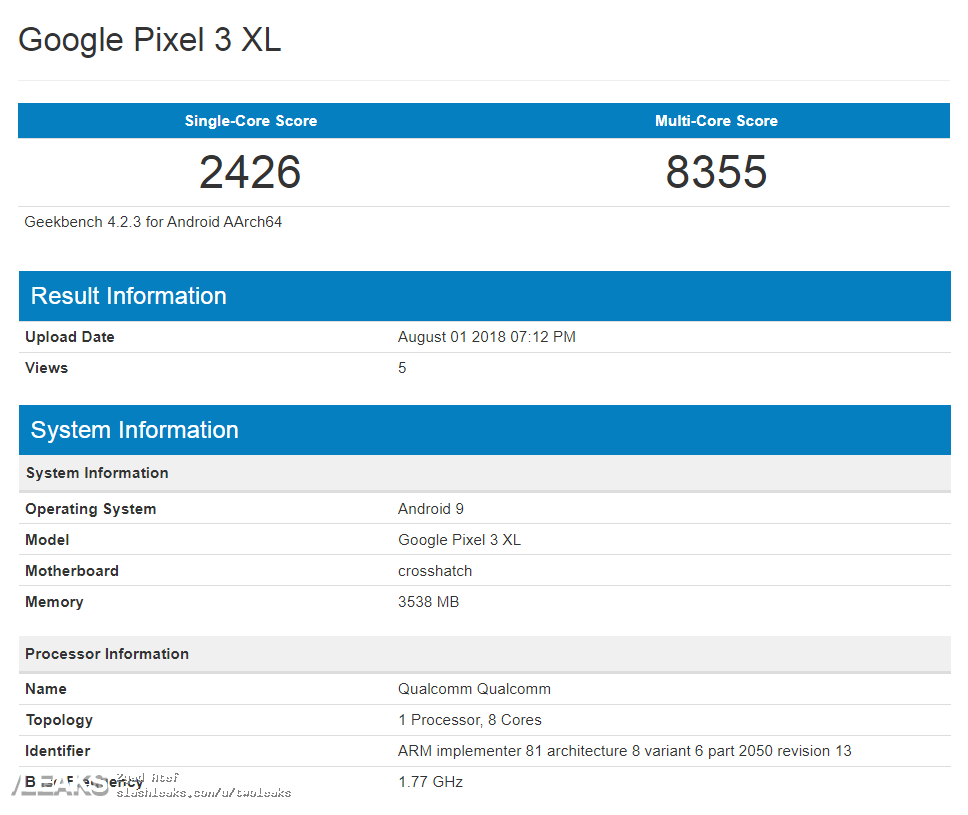Viewport: 968px width, 815px height.
Task: Click the Google Pixel 3 XL page title
Action: pos(150,39)
